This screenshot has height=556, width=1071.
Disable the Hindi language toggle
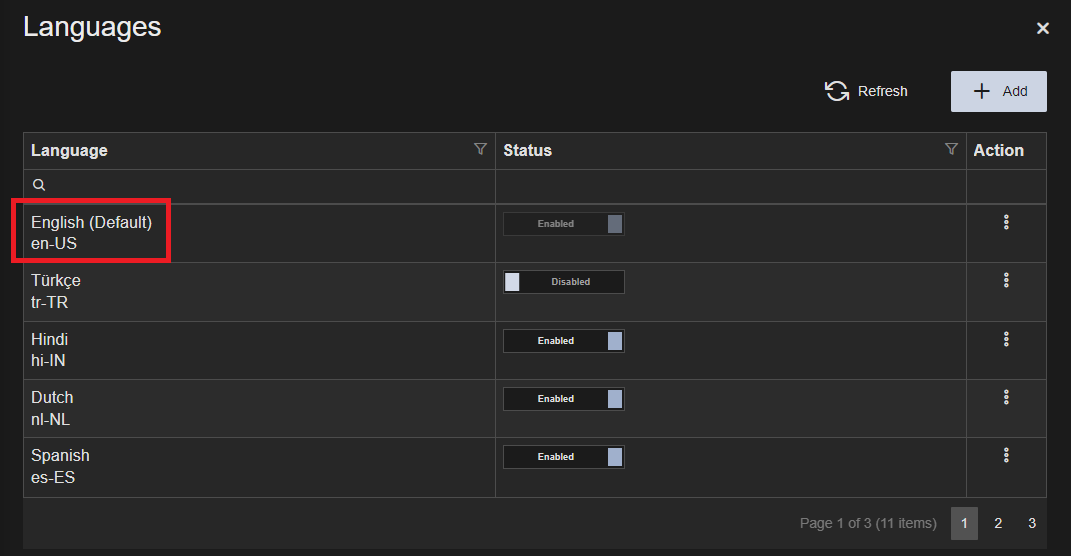pos(563,341)
